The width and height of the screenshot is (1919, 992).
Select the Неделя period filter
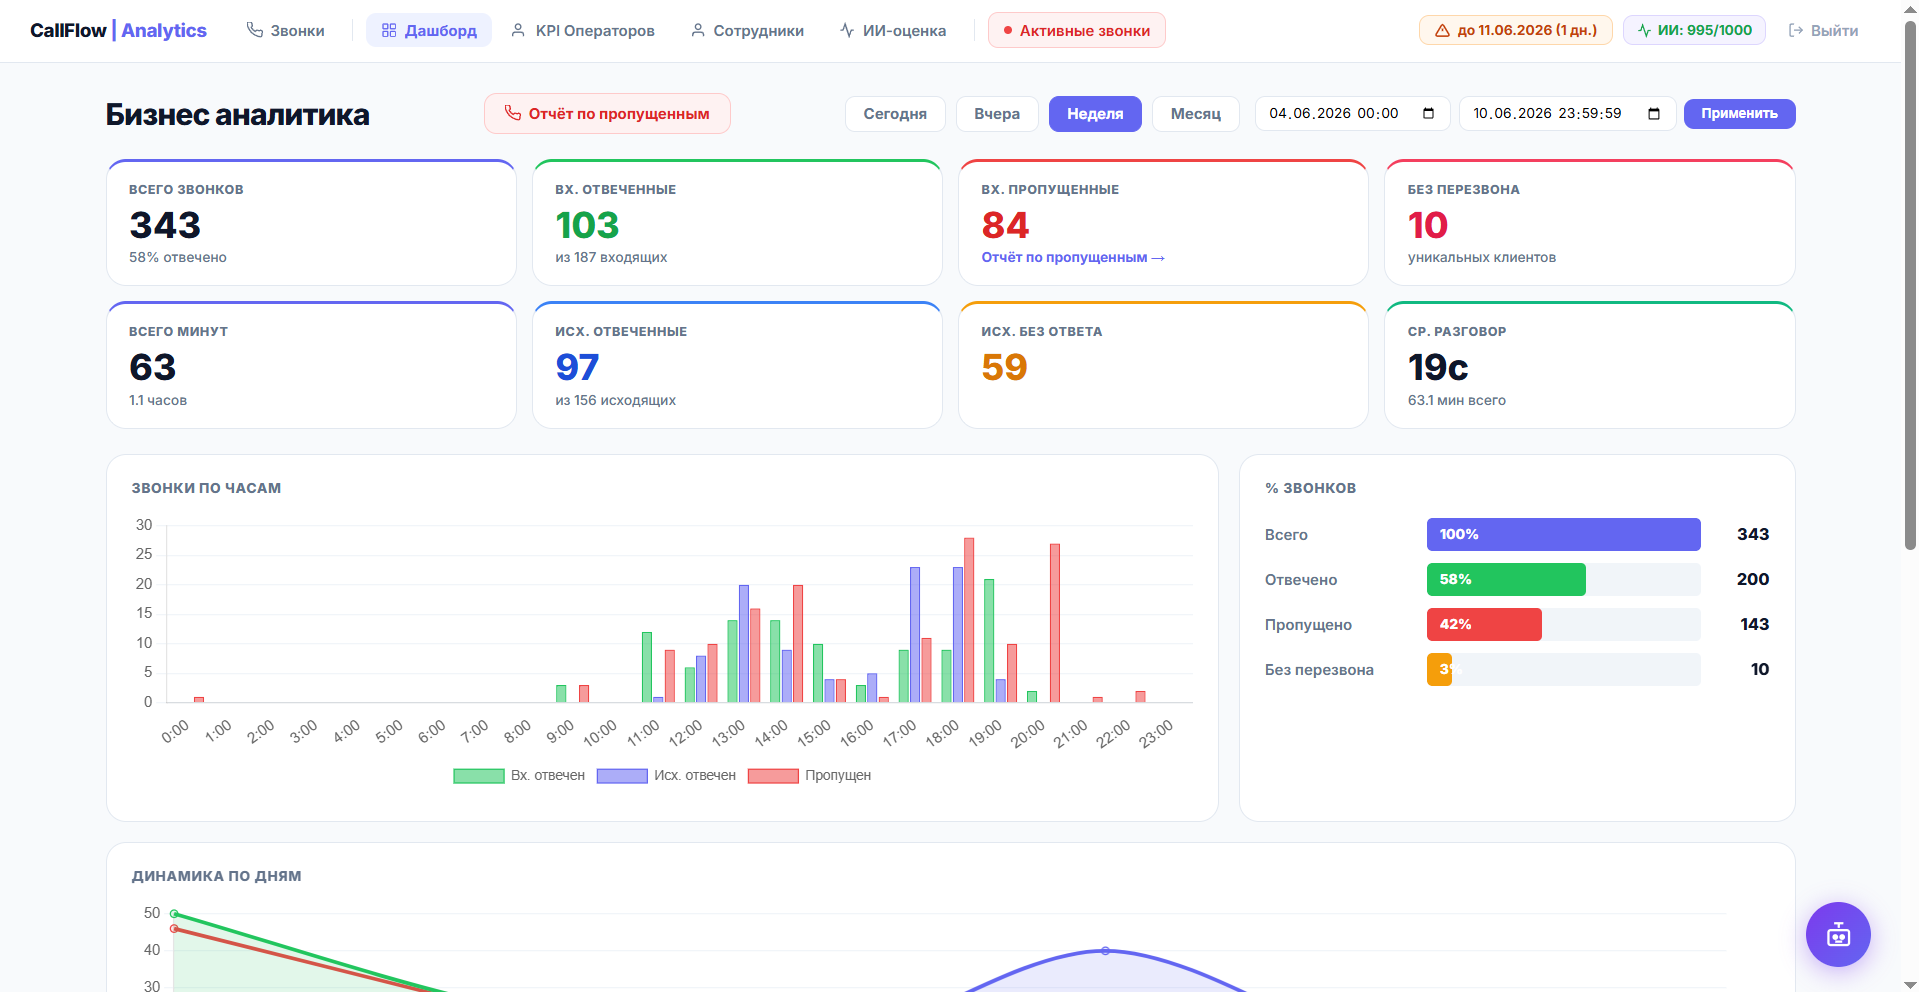point(1095,114)
